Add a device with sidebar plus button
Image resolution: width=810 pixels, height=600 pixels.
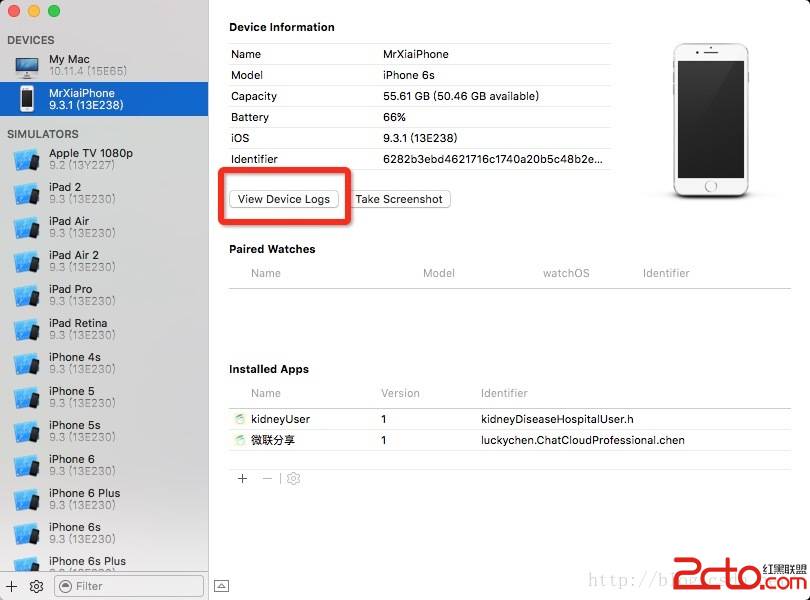11,586
